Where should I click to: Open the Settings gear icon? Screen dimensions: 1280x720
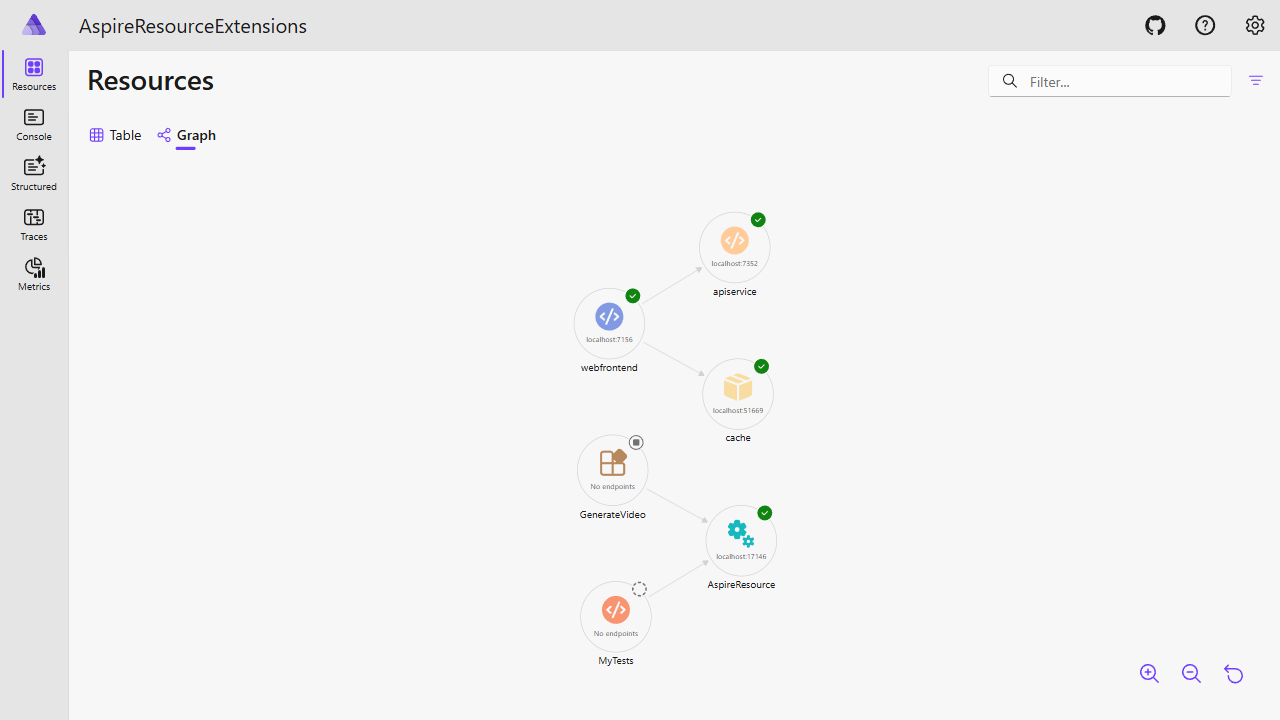1255,26
